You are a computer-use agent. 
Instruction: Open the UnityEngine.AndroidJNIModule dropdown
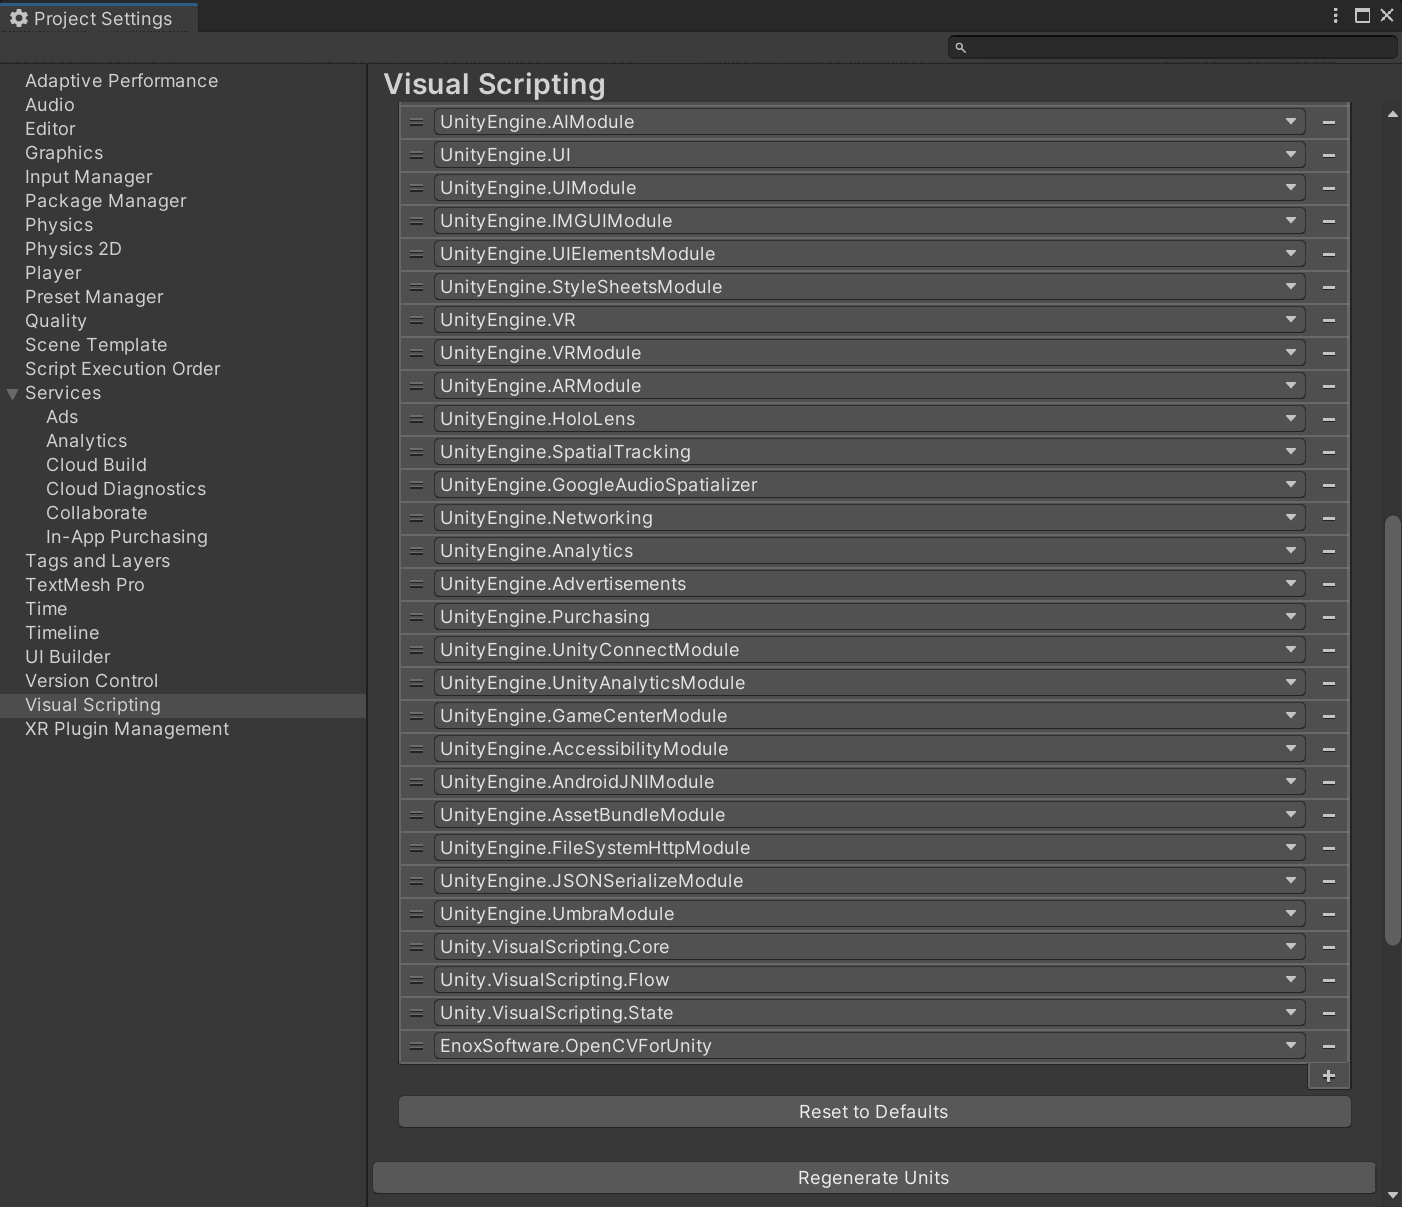(869, 782)
